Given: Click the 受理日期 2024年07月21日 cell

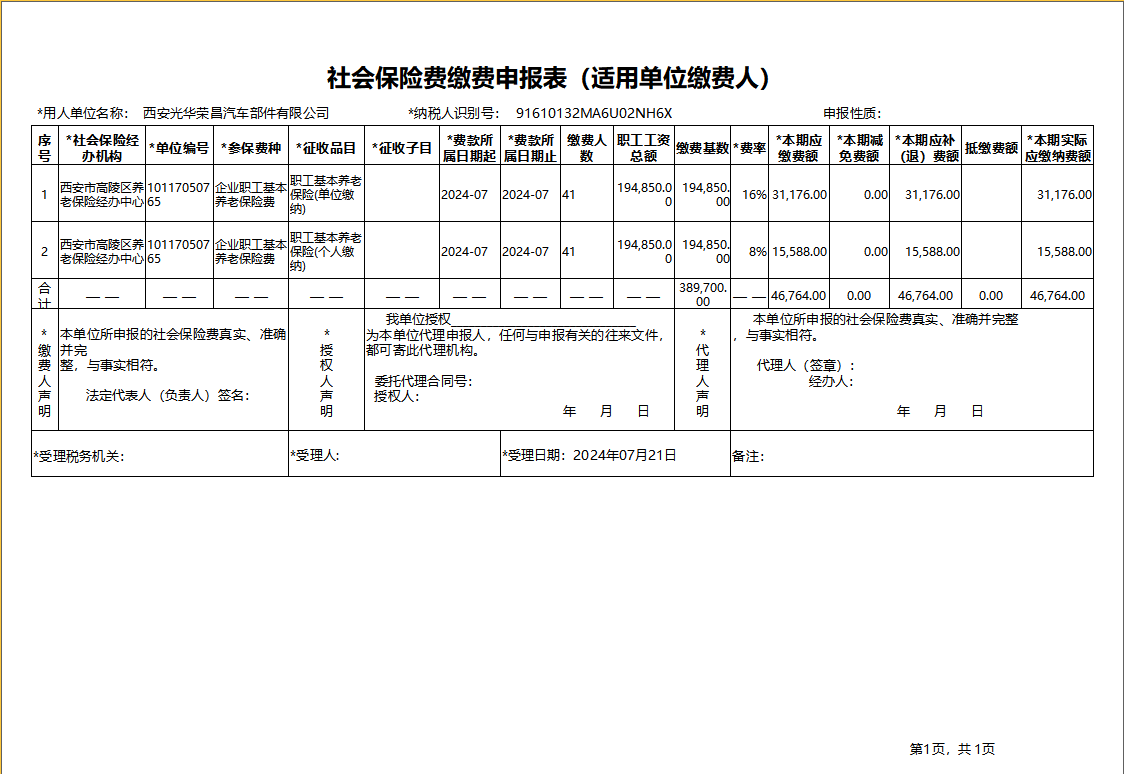Looking at the screenshot, I should click(x=589, y=455).
